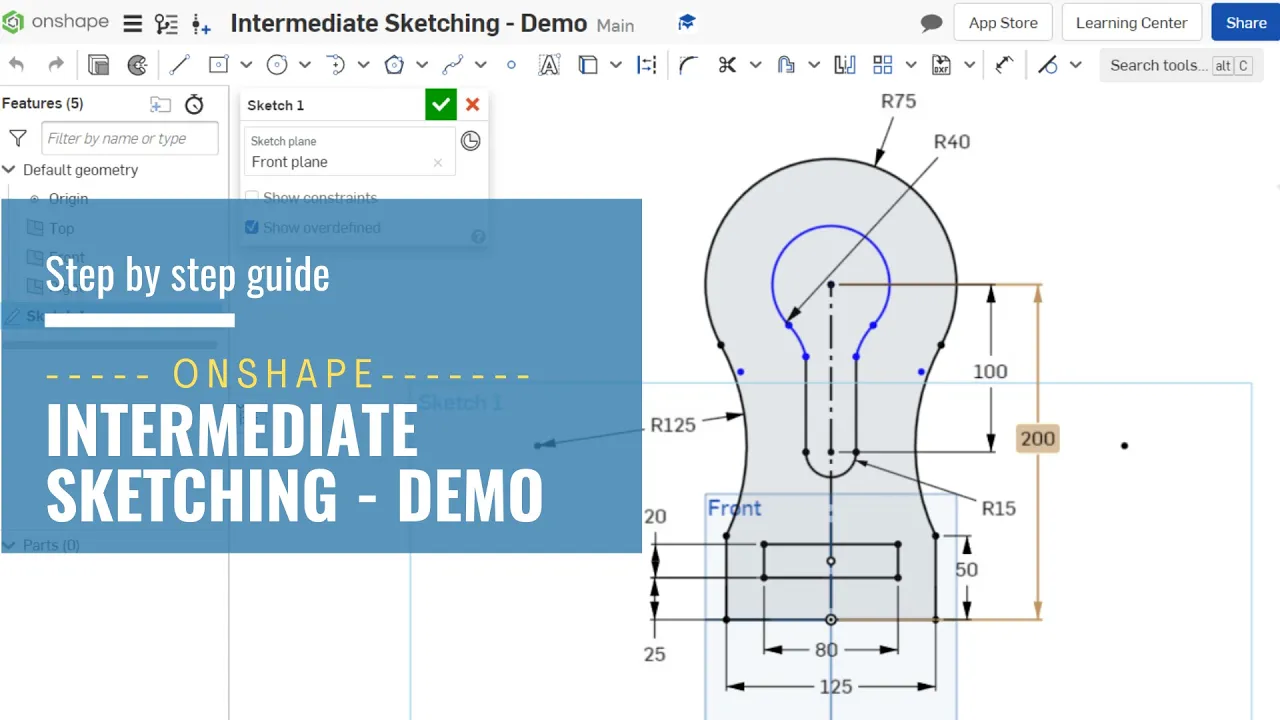Image resolution: width=1280 pixels, height=720 pixels.
Task: Select the Circle sketch tool
Action: [277, 65]
